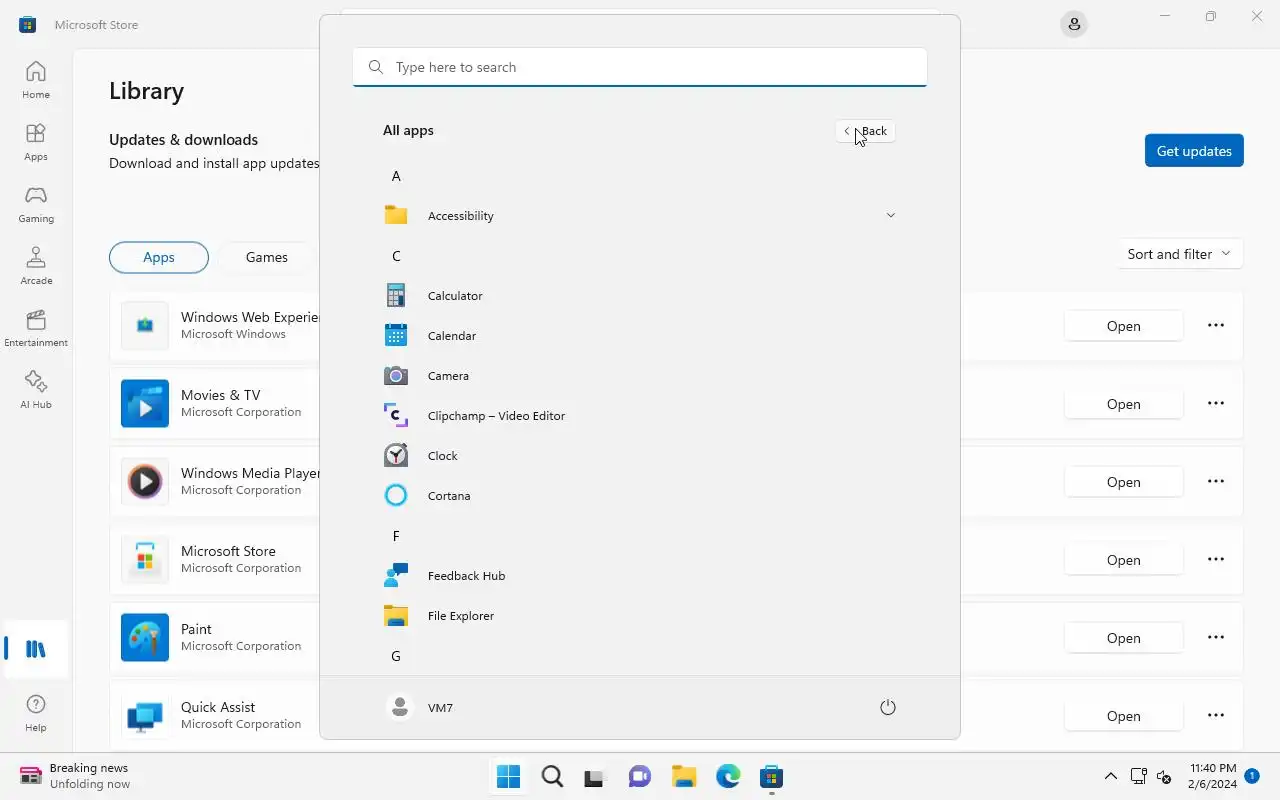Open the Camera app entry

pyautogui.click(x=640, y=376)
